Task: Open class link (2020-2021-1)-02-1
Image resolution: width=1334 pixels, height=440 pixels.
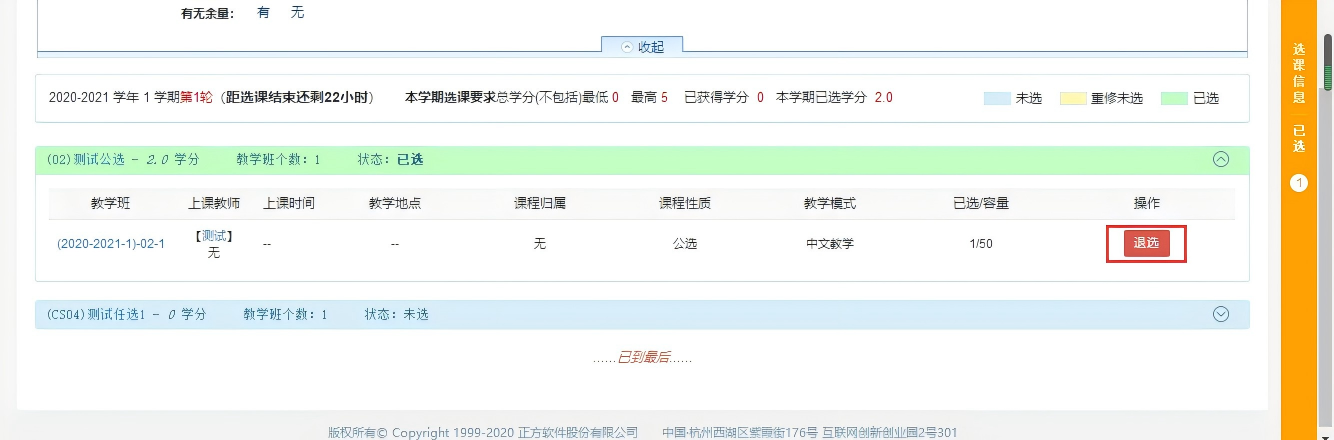Action: tap(111, 244)
